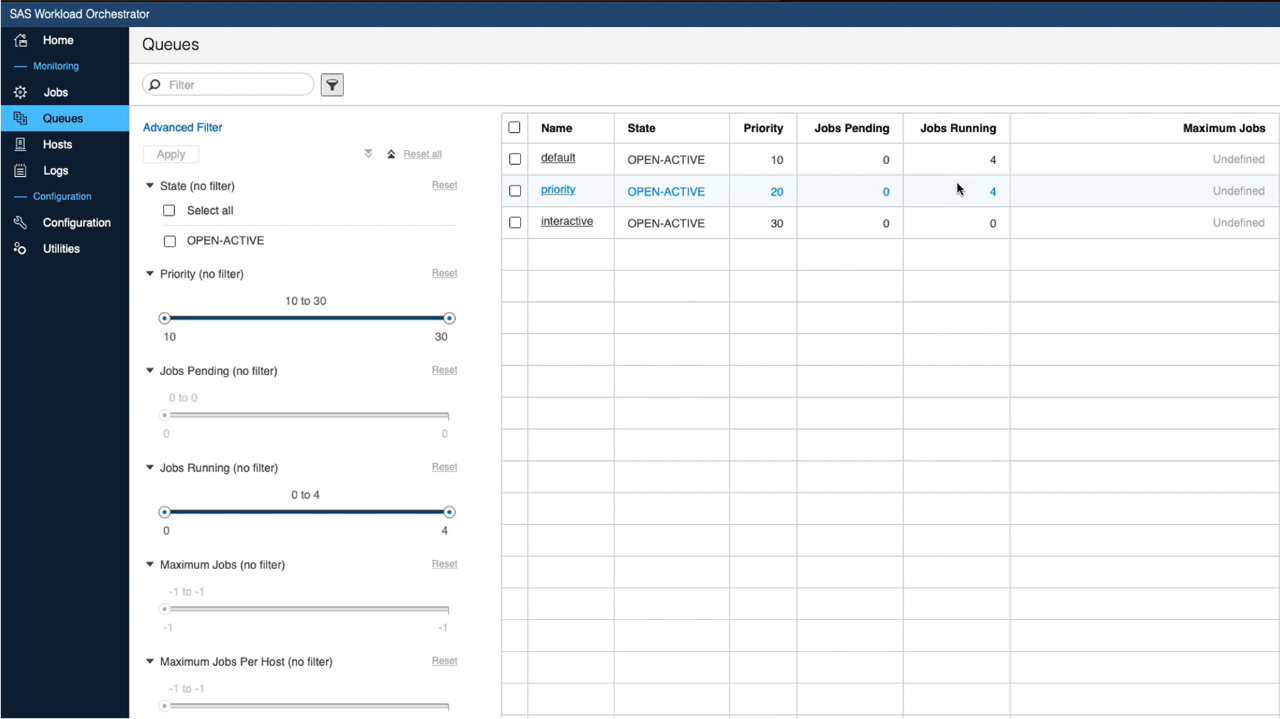
Task: Click the Jobs gear icon
Action: 20,92
